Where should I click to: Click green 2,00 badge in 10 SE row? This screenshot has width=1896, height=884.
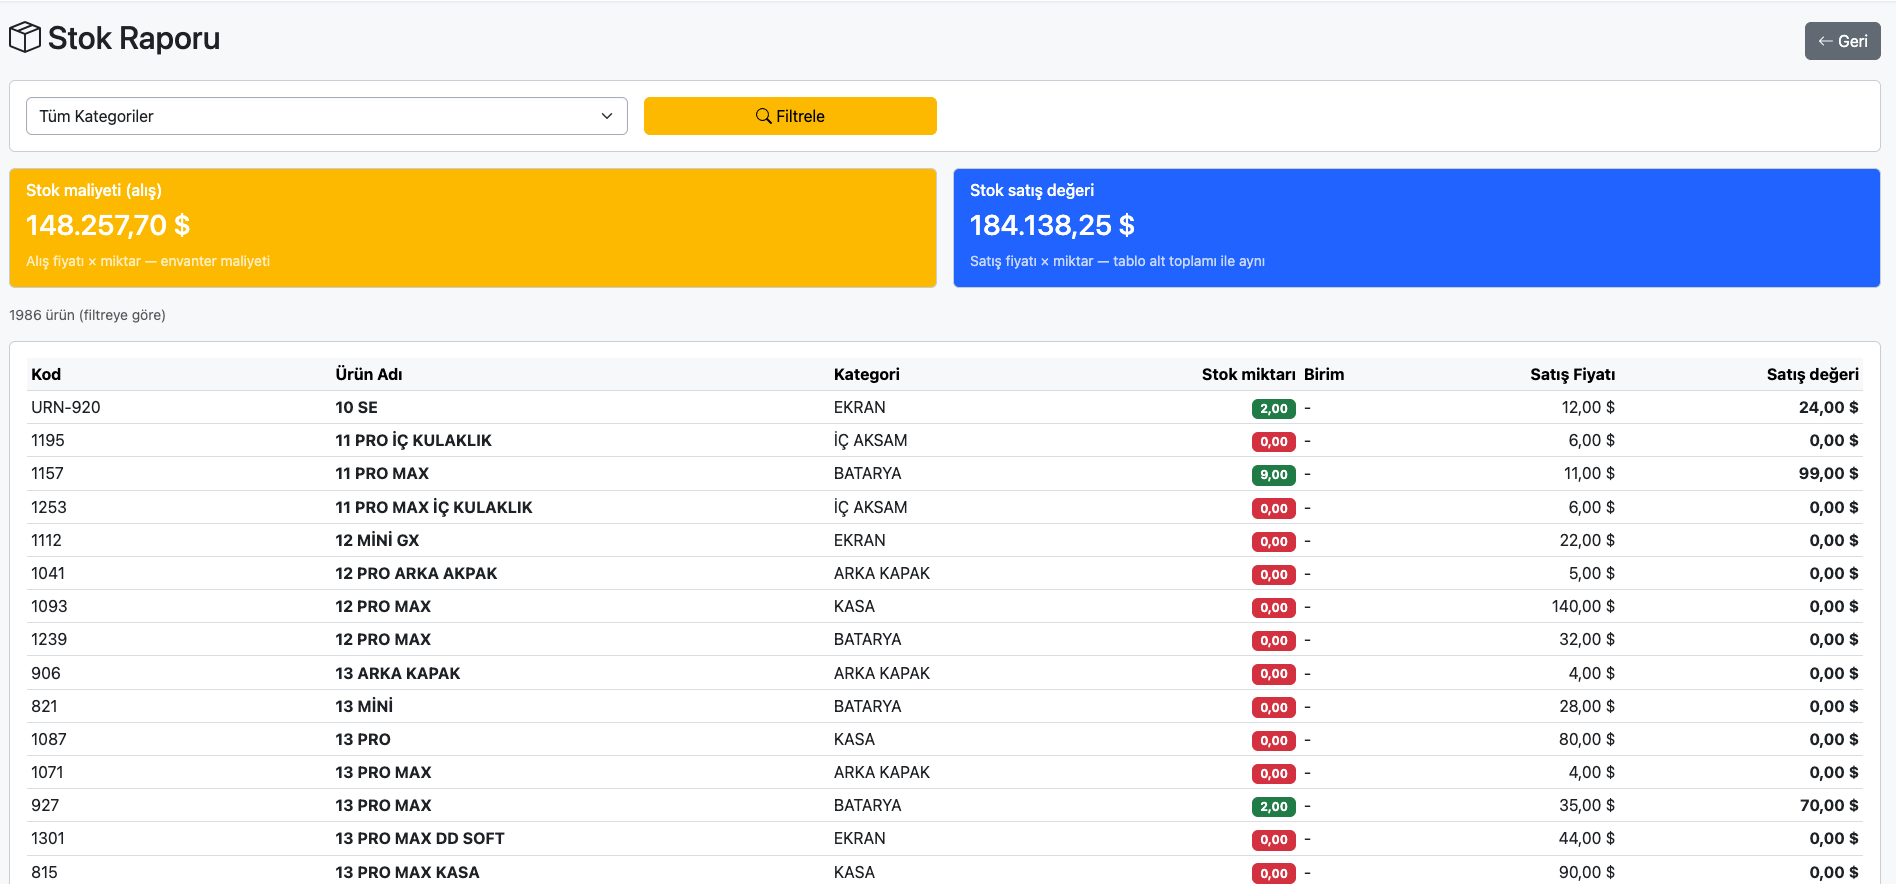1273,408
